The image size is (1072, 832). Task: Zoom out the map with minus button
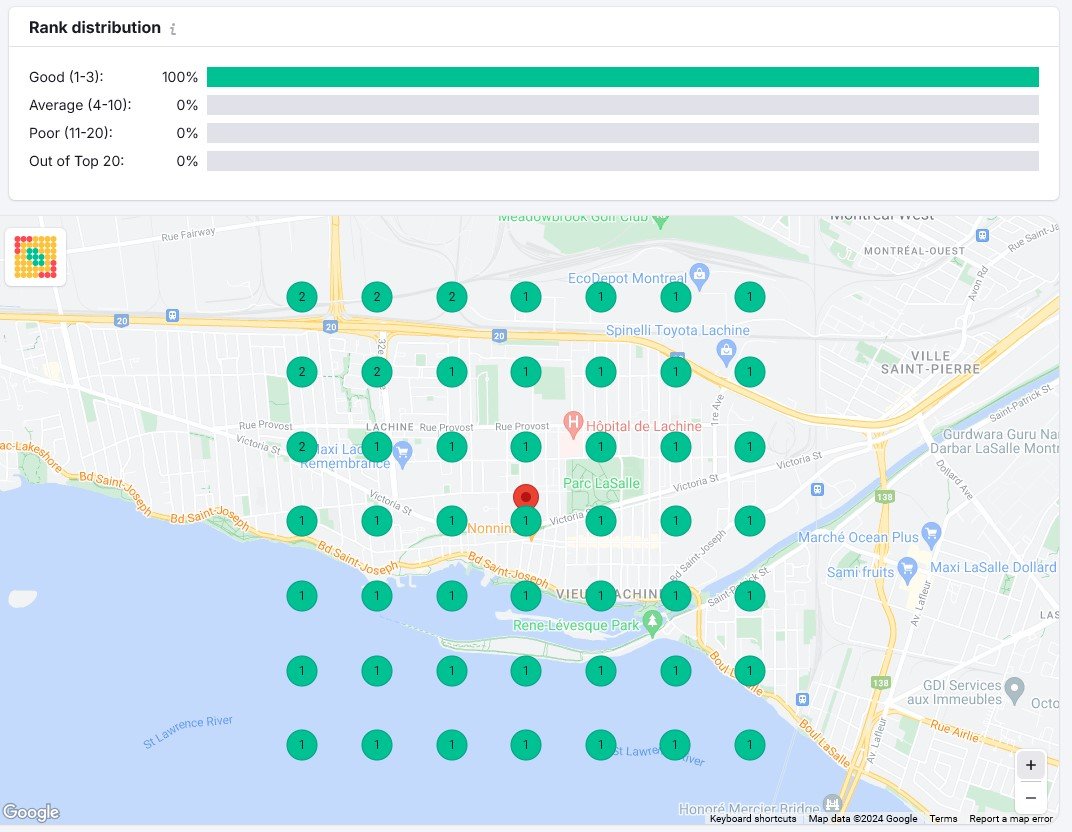1030,797
